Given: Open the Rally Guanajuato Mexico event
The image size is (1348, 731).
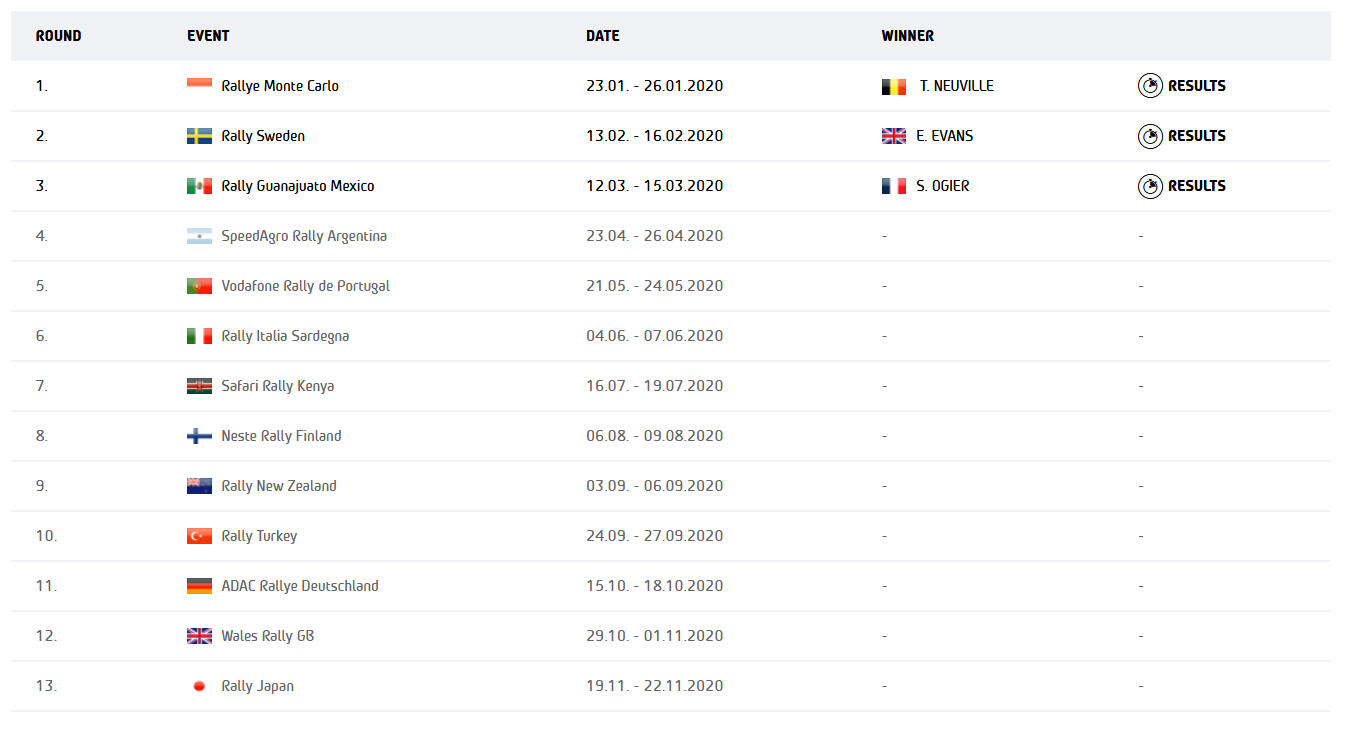Looking at the screenshot, I should point(298,186).
